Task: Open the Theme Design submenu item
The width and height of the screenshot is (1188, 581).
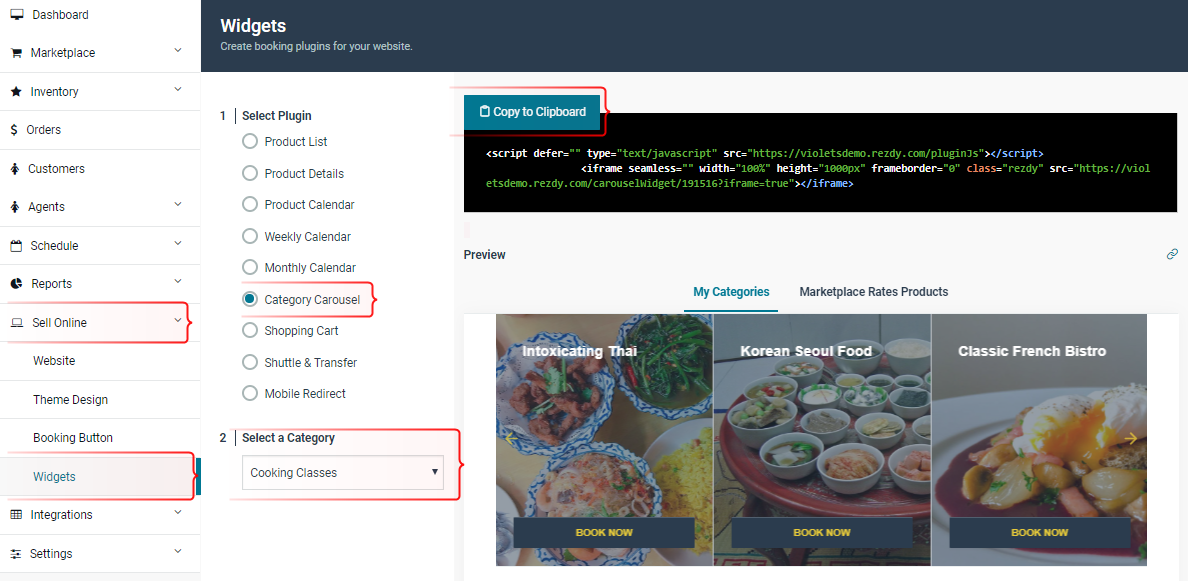Action: 100,400
